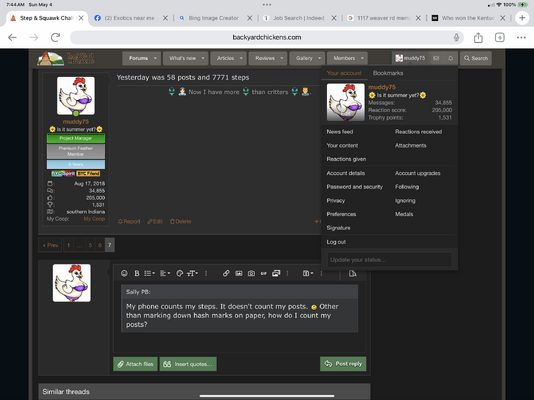Viewport: 534px width, 400px height.
Task: Open the conversations envelope icon
Action: coord(436,58)
